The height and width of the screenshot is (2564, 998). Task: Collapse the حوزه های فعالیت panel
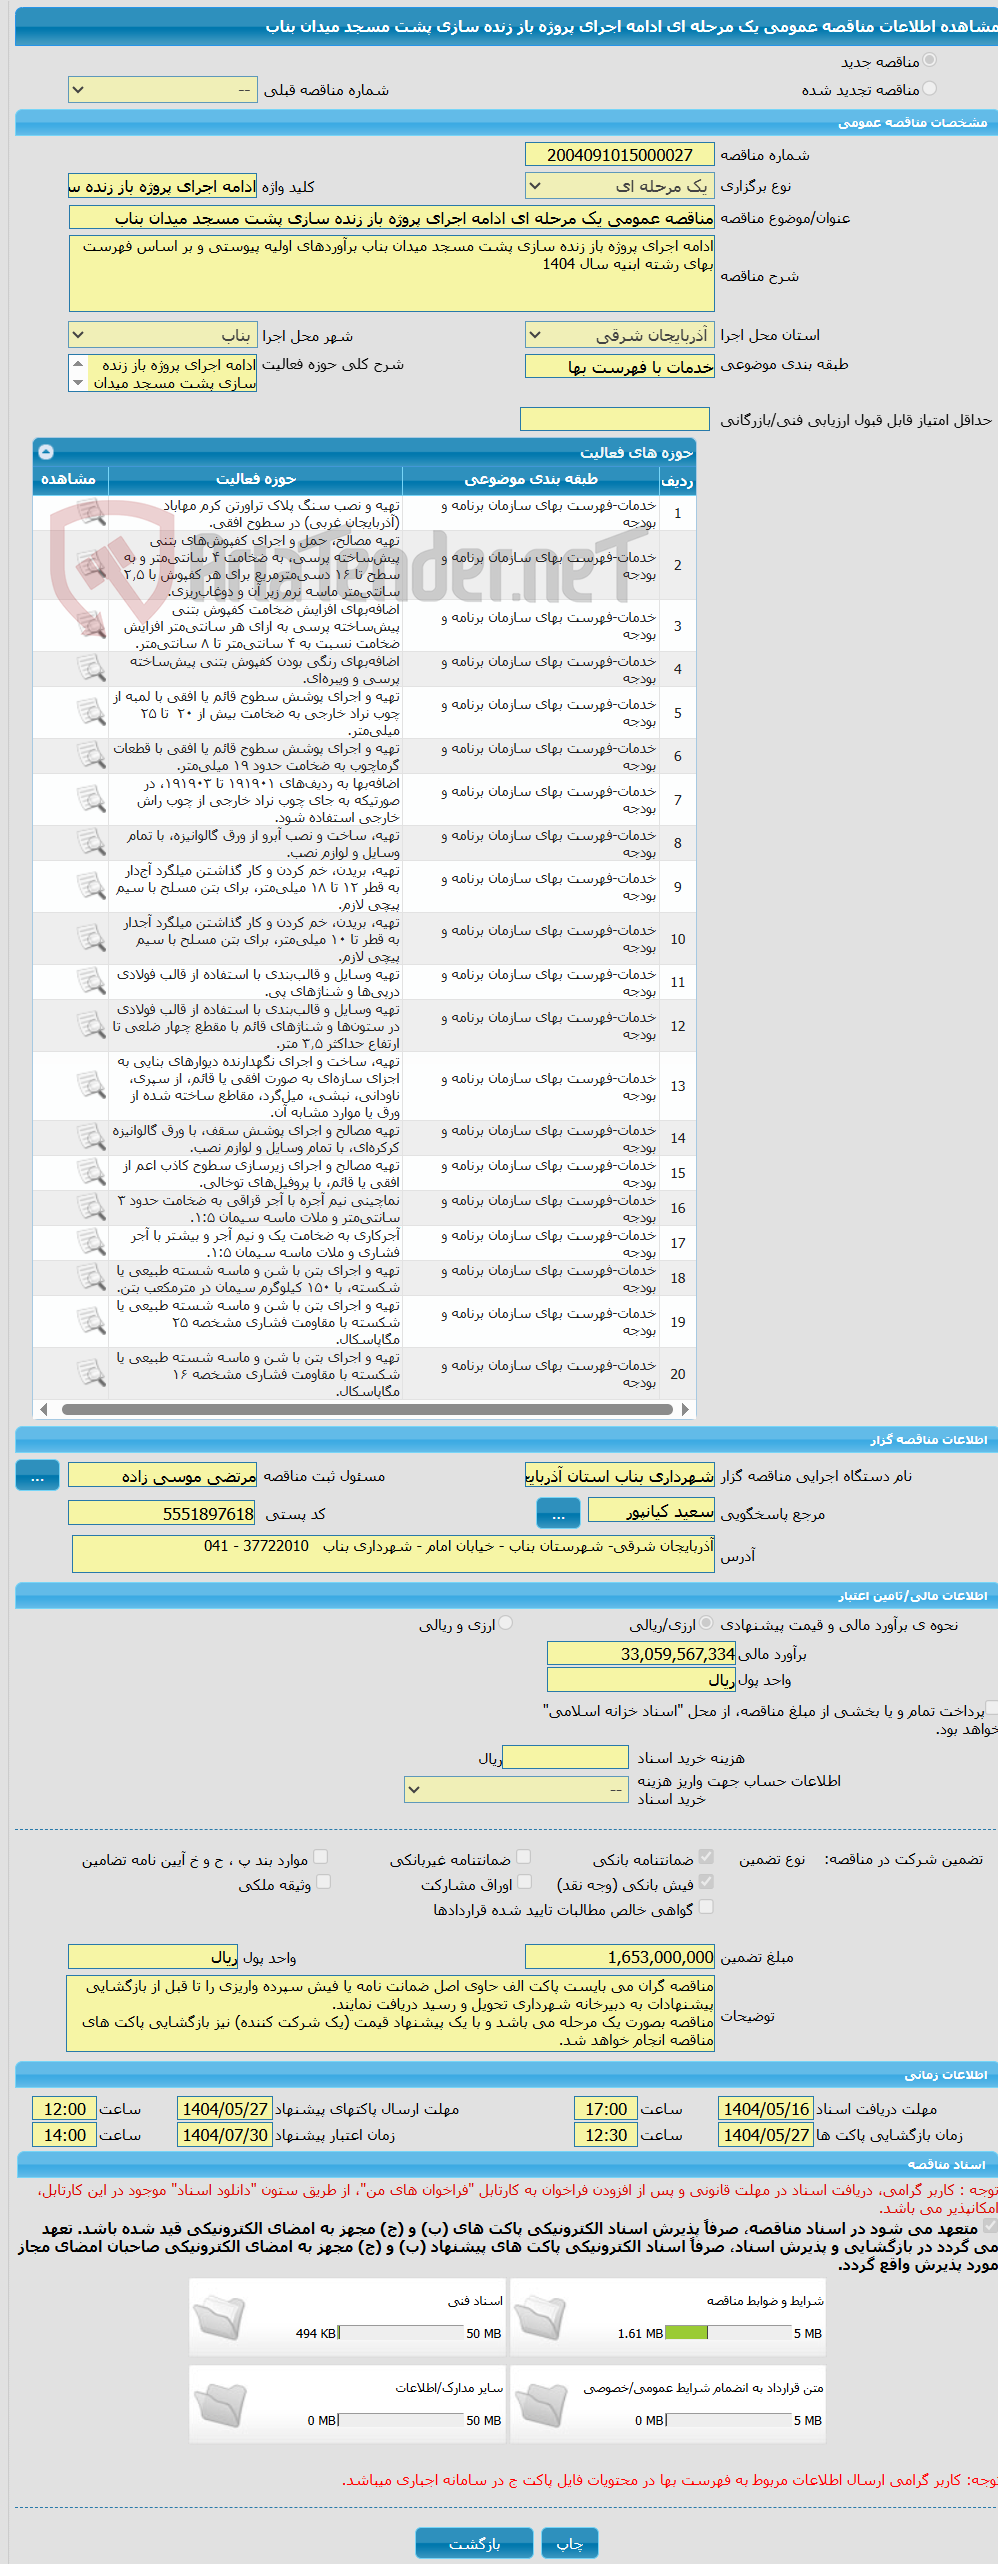45,452
